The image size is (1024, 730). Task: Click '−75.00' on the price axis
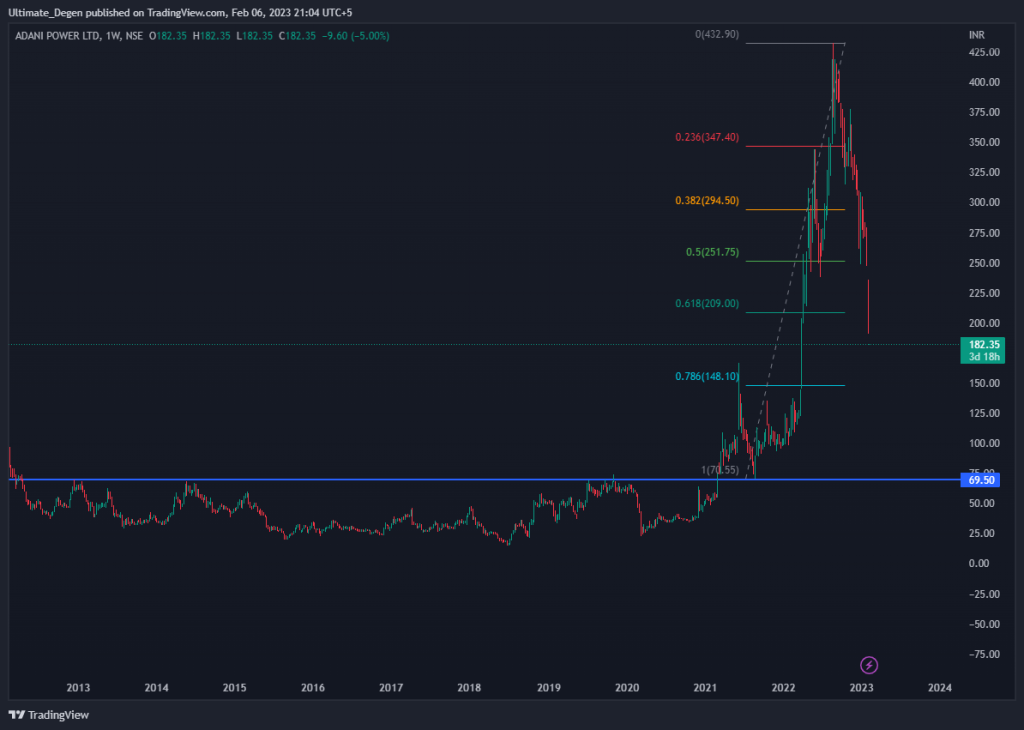coord(984,654)
